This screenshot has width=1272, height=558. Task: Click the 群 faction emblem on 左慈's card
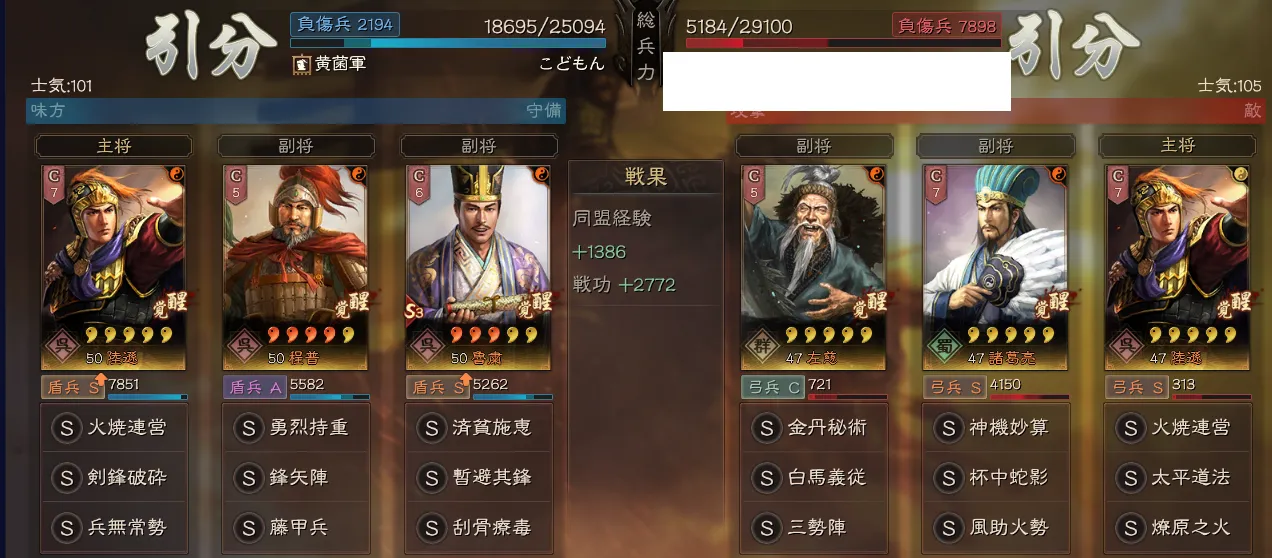[x=763, y=348]
